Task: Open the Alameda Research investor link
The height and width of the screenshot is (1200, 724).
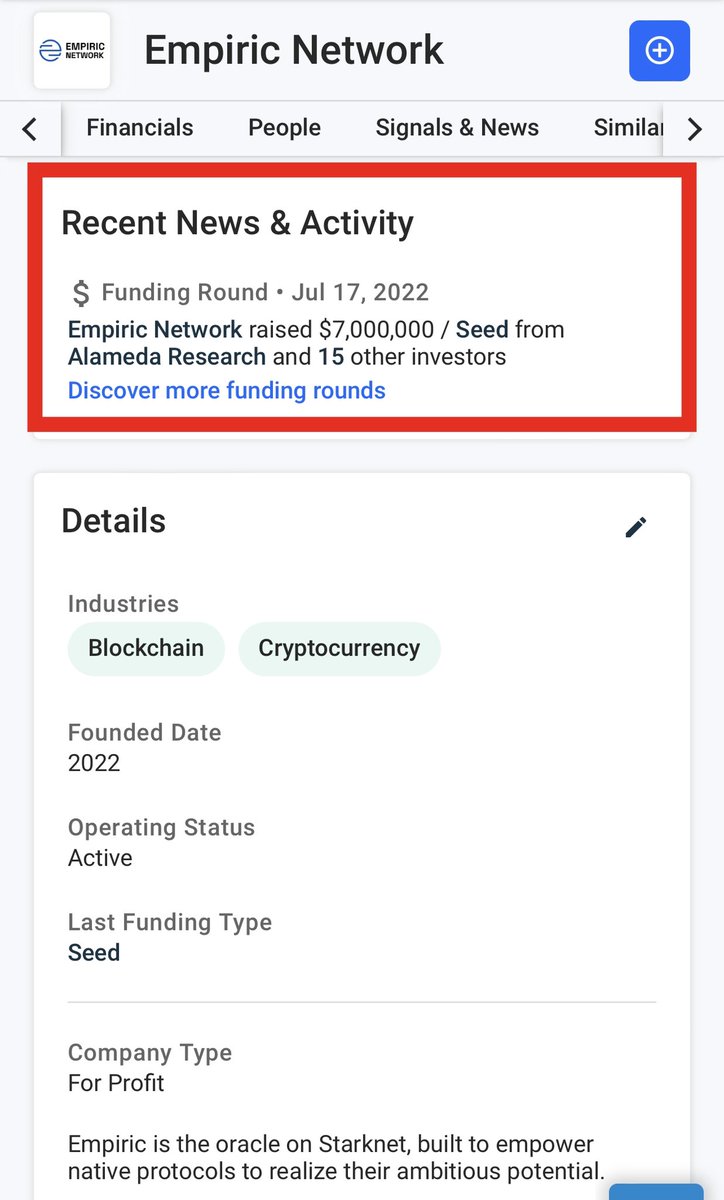Action: pos(167,357)
